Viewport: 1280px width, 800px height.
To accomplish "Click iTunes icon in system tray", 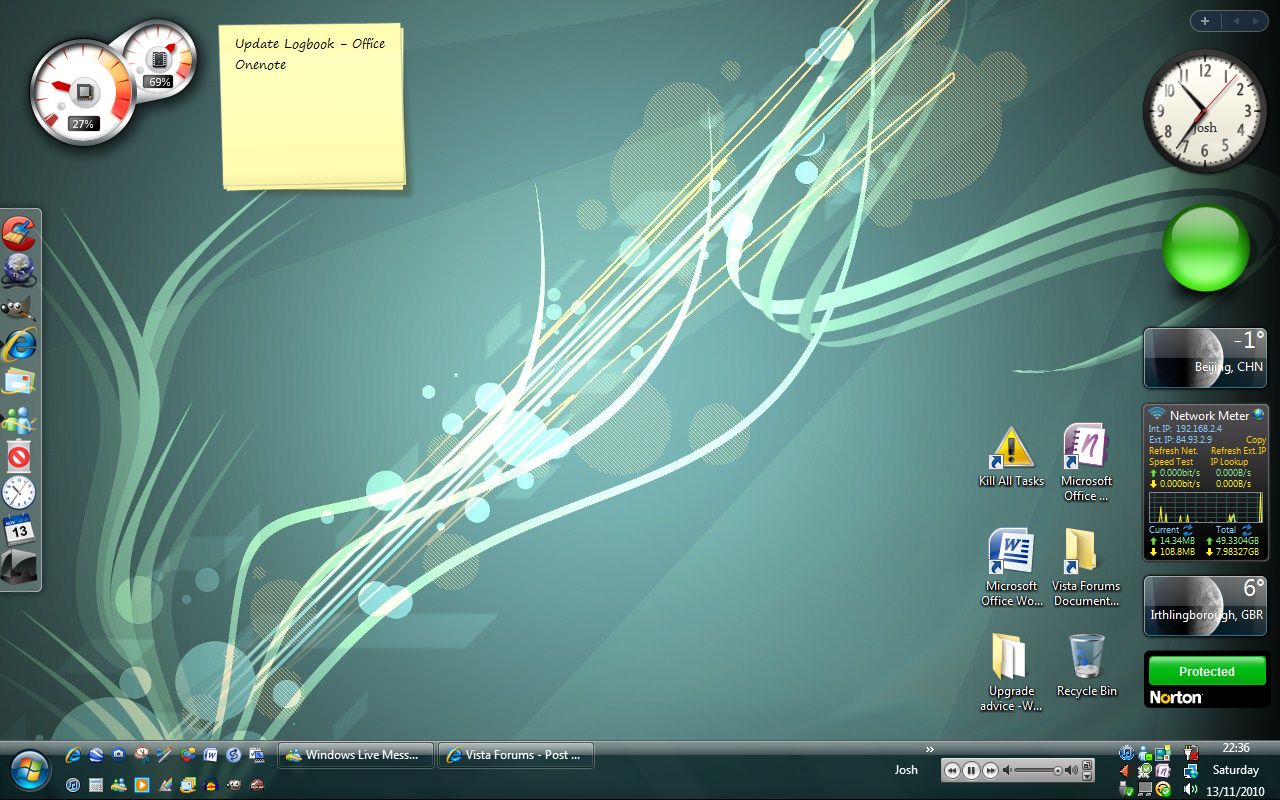I will click(1127, 752).
